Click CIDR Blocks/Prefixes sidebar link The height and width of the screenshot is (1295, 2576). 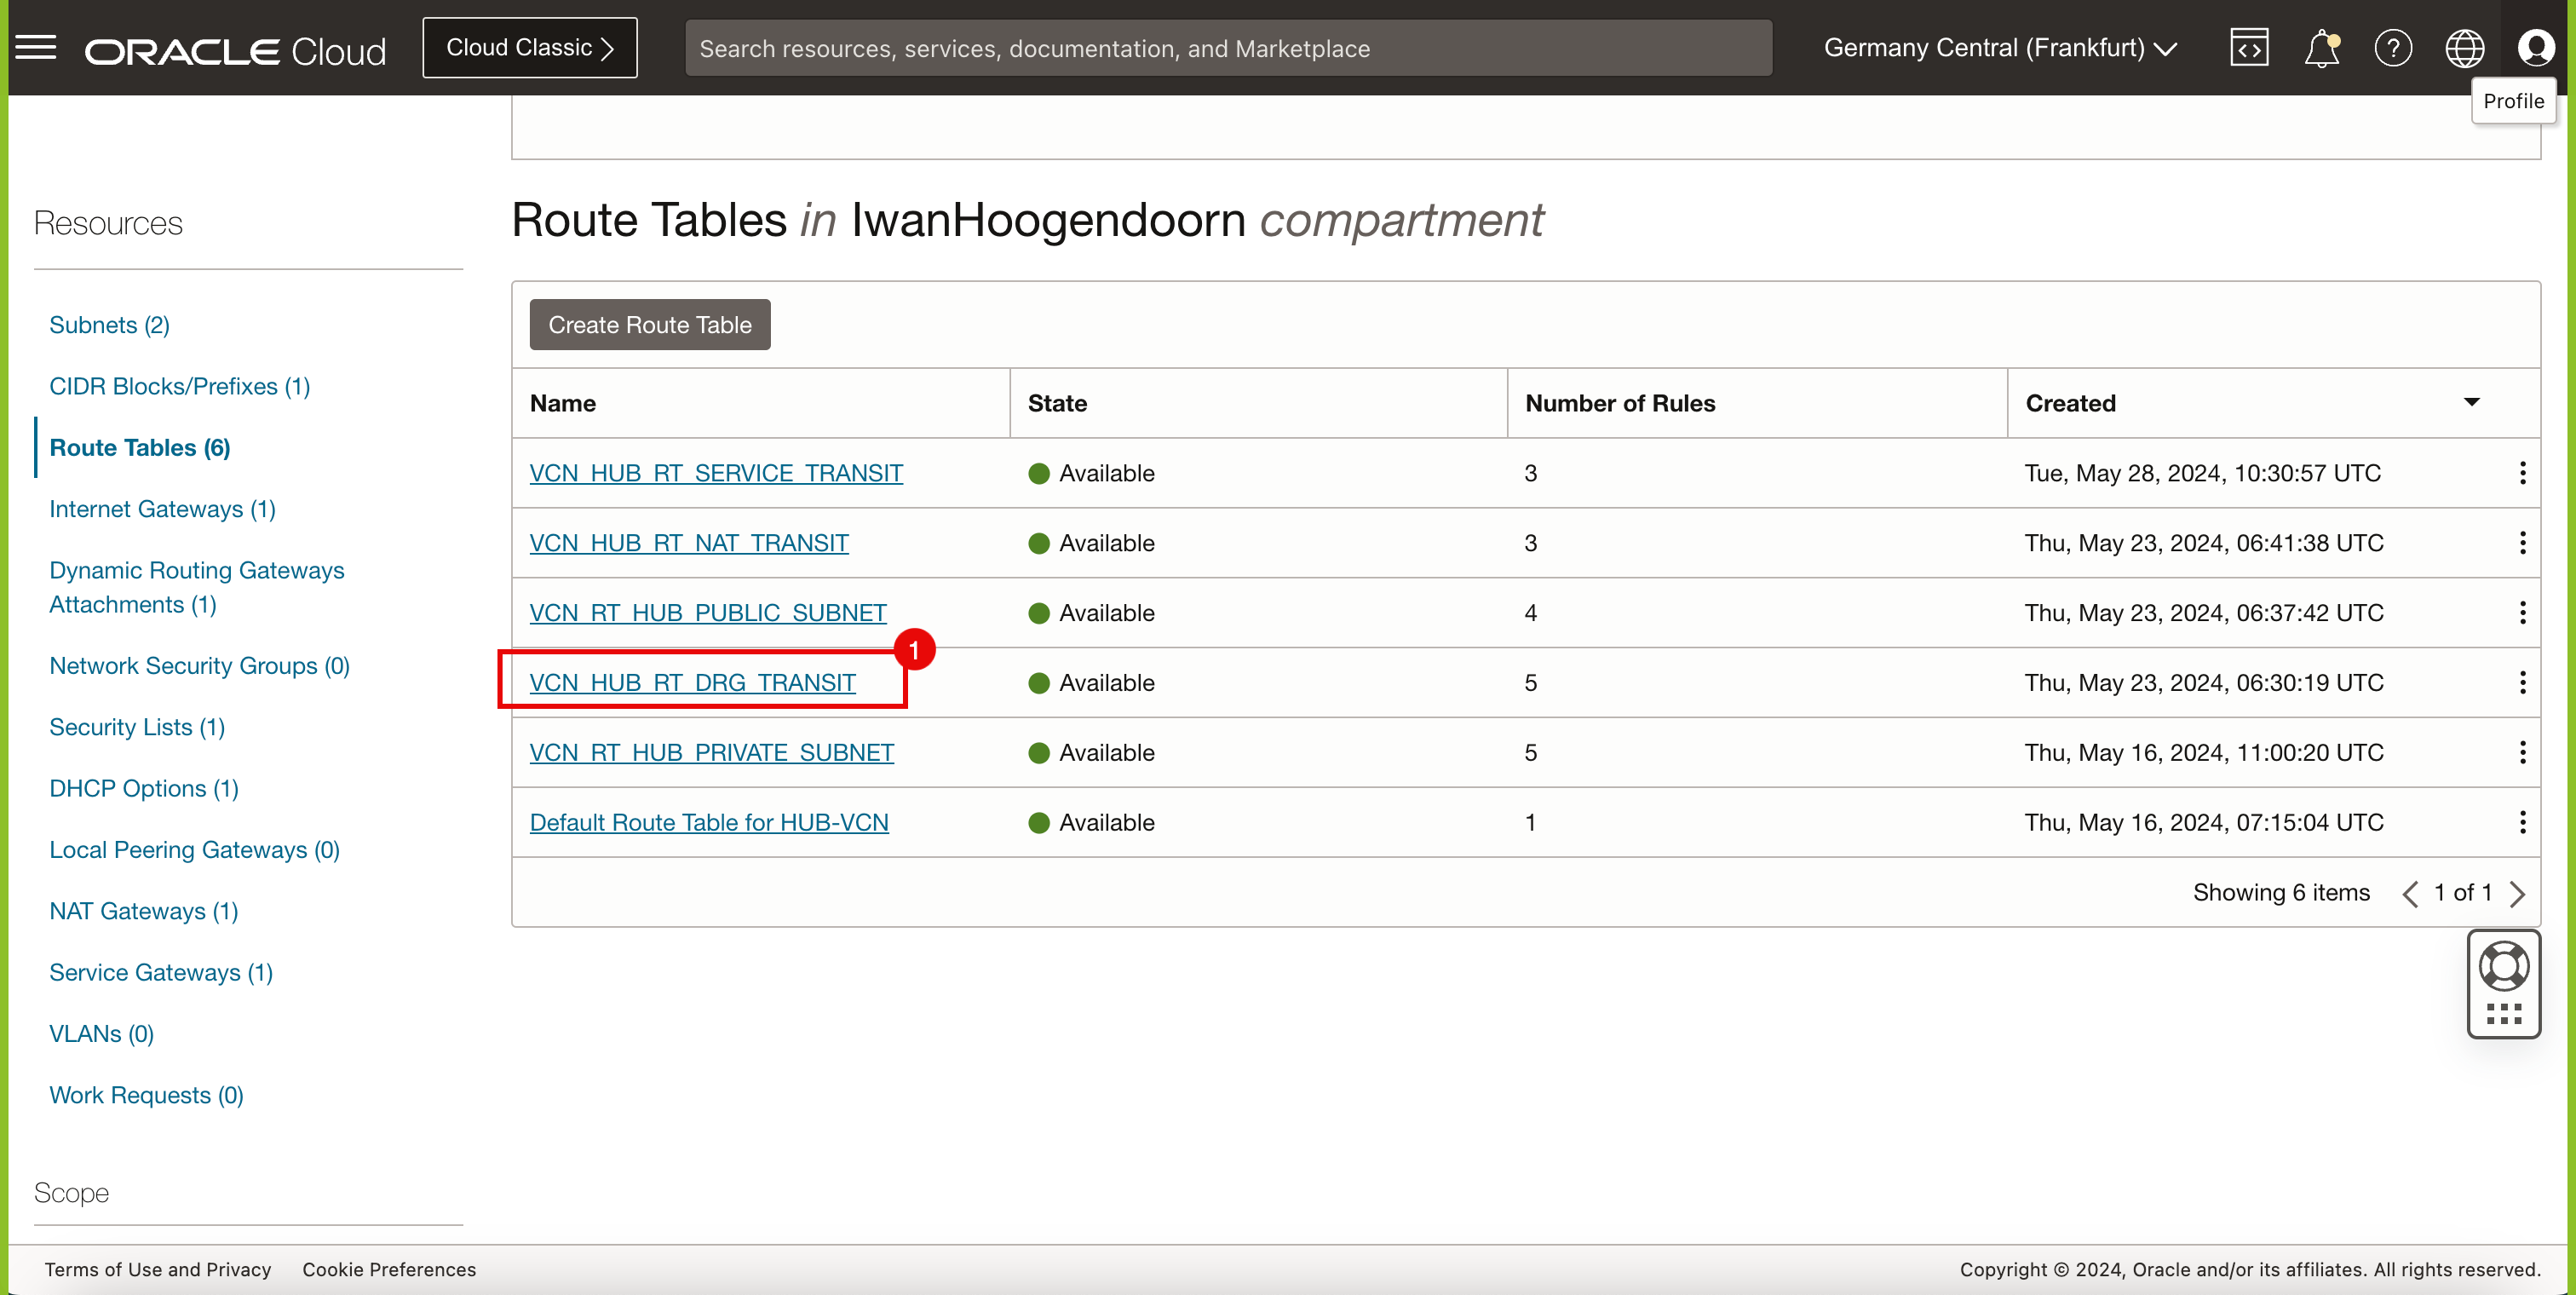(181, 385)
